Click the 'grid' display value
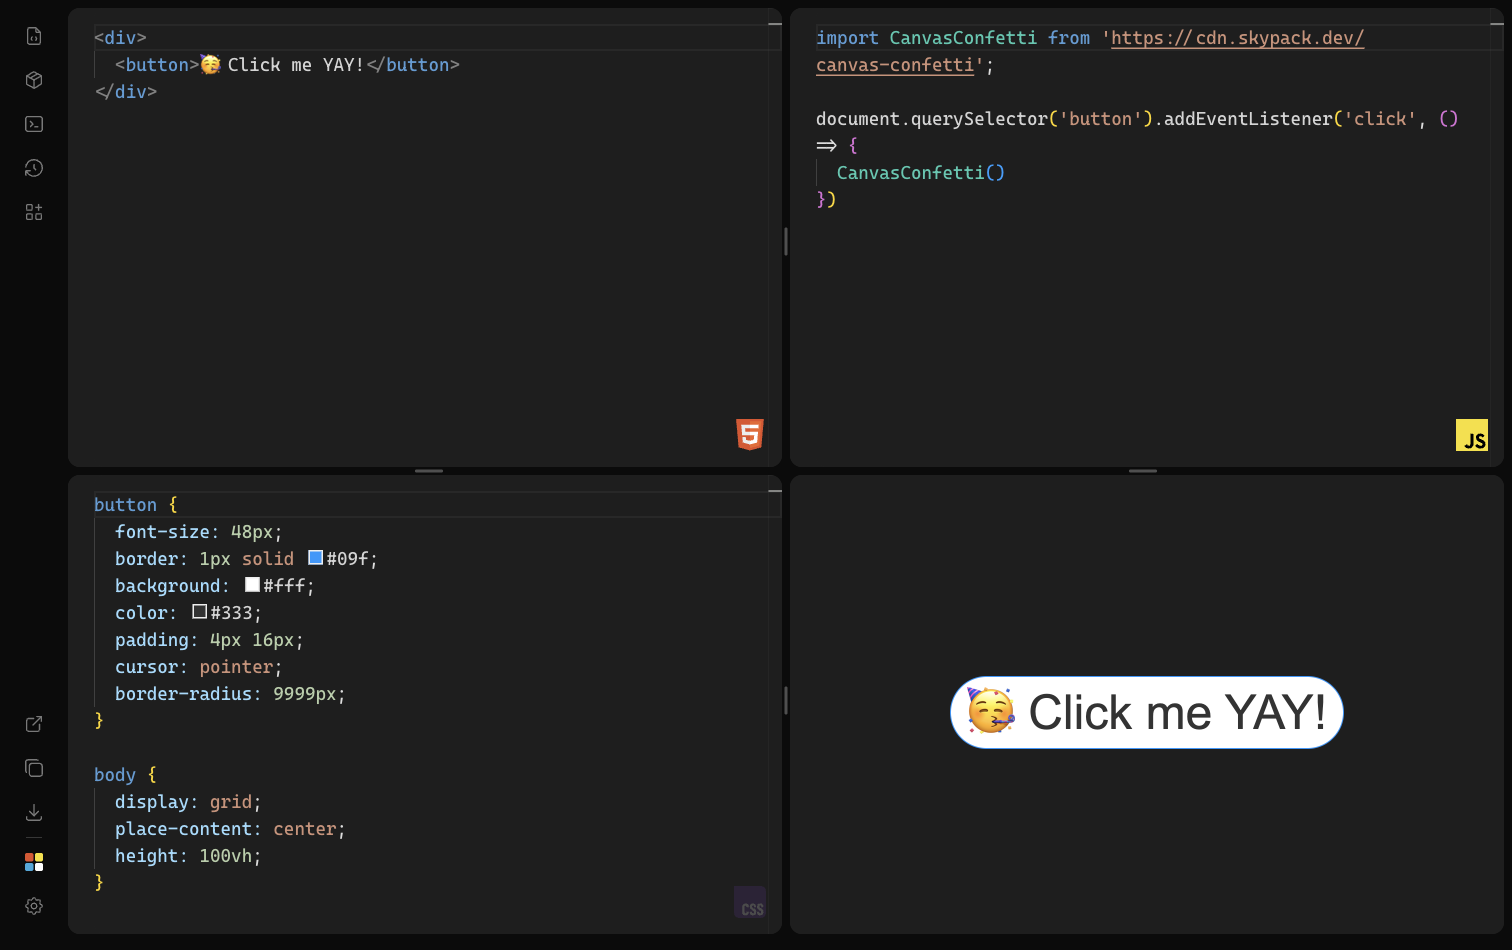 (231, 802)
